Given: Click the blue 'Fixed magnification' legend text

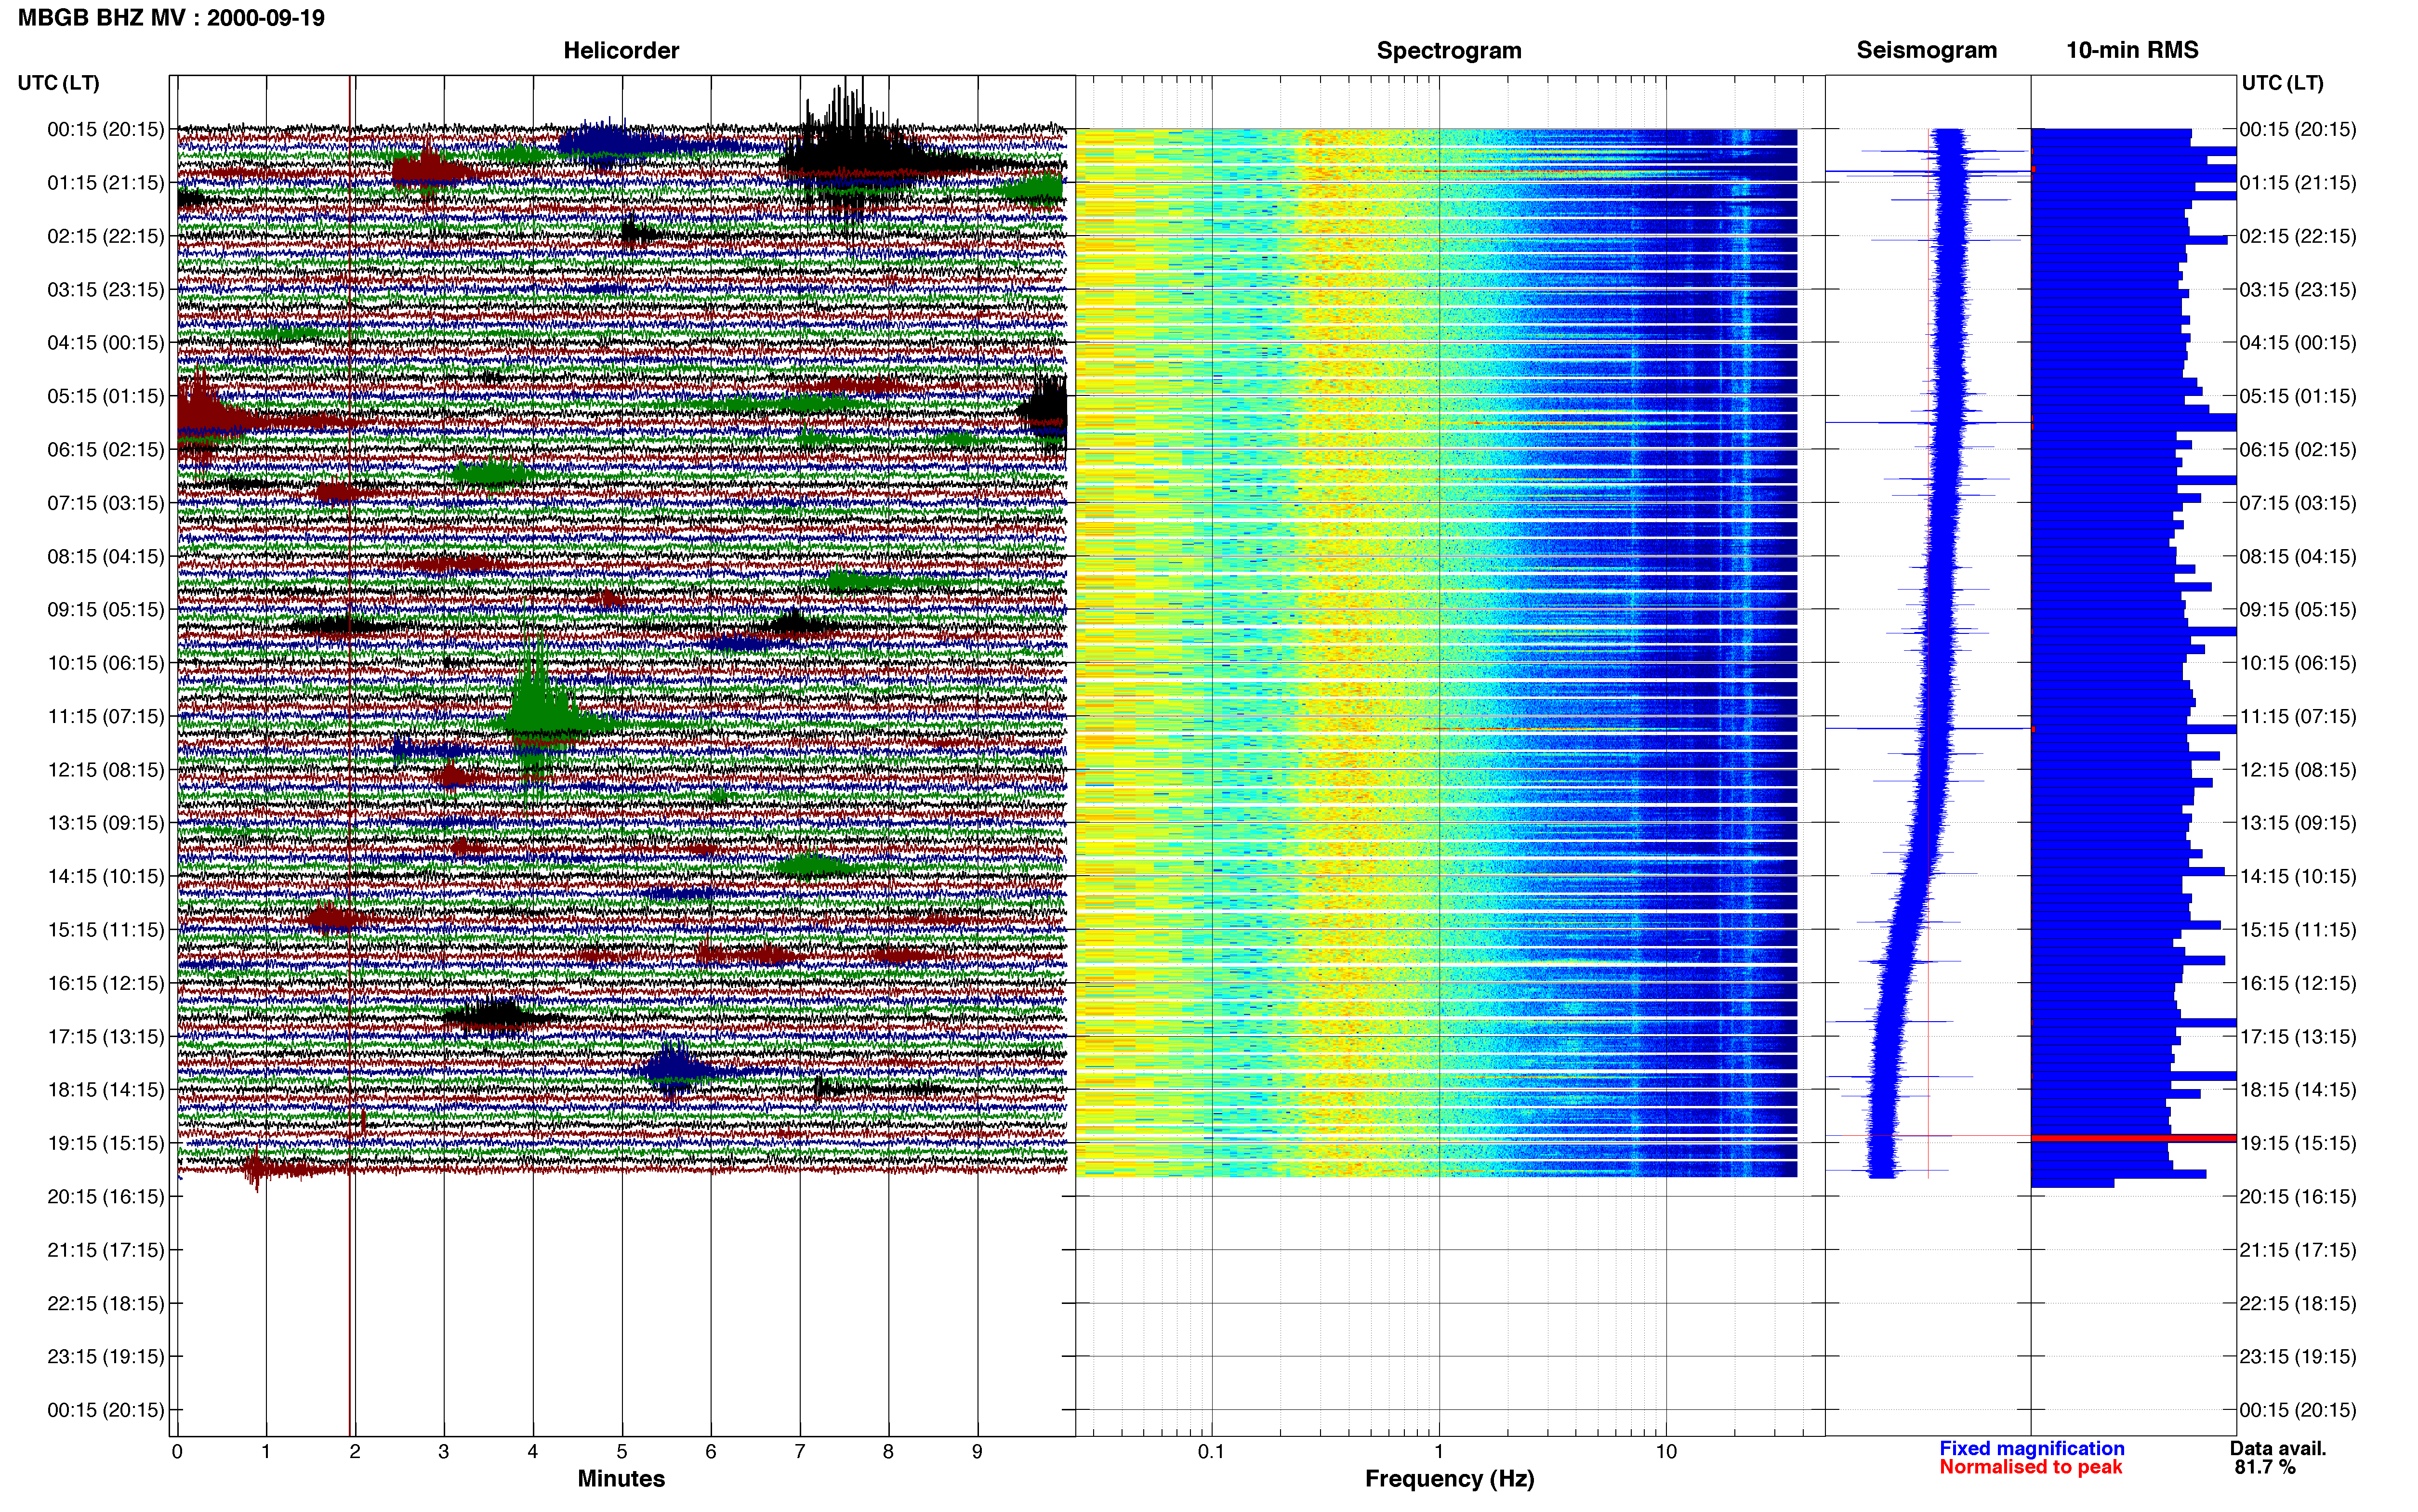Looking at the screenshot, I should pyautogui.click(x=2032, y=1449).
